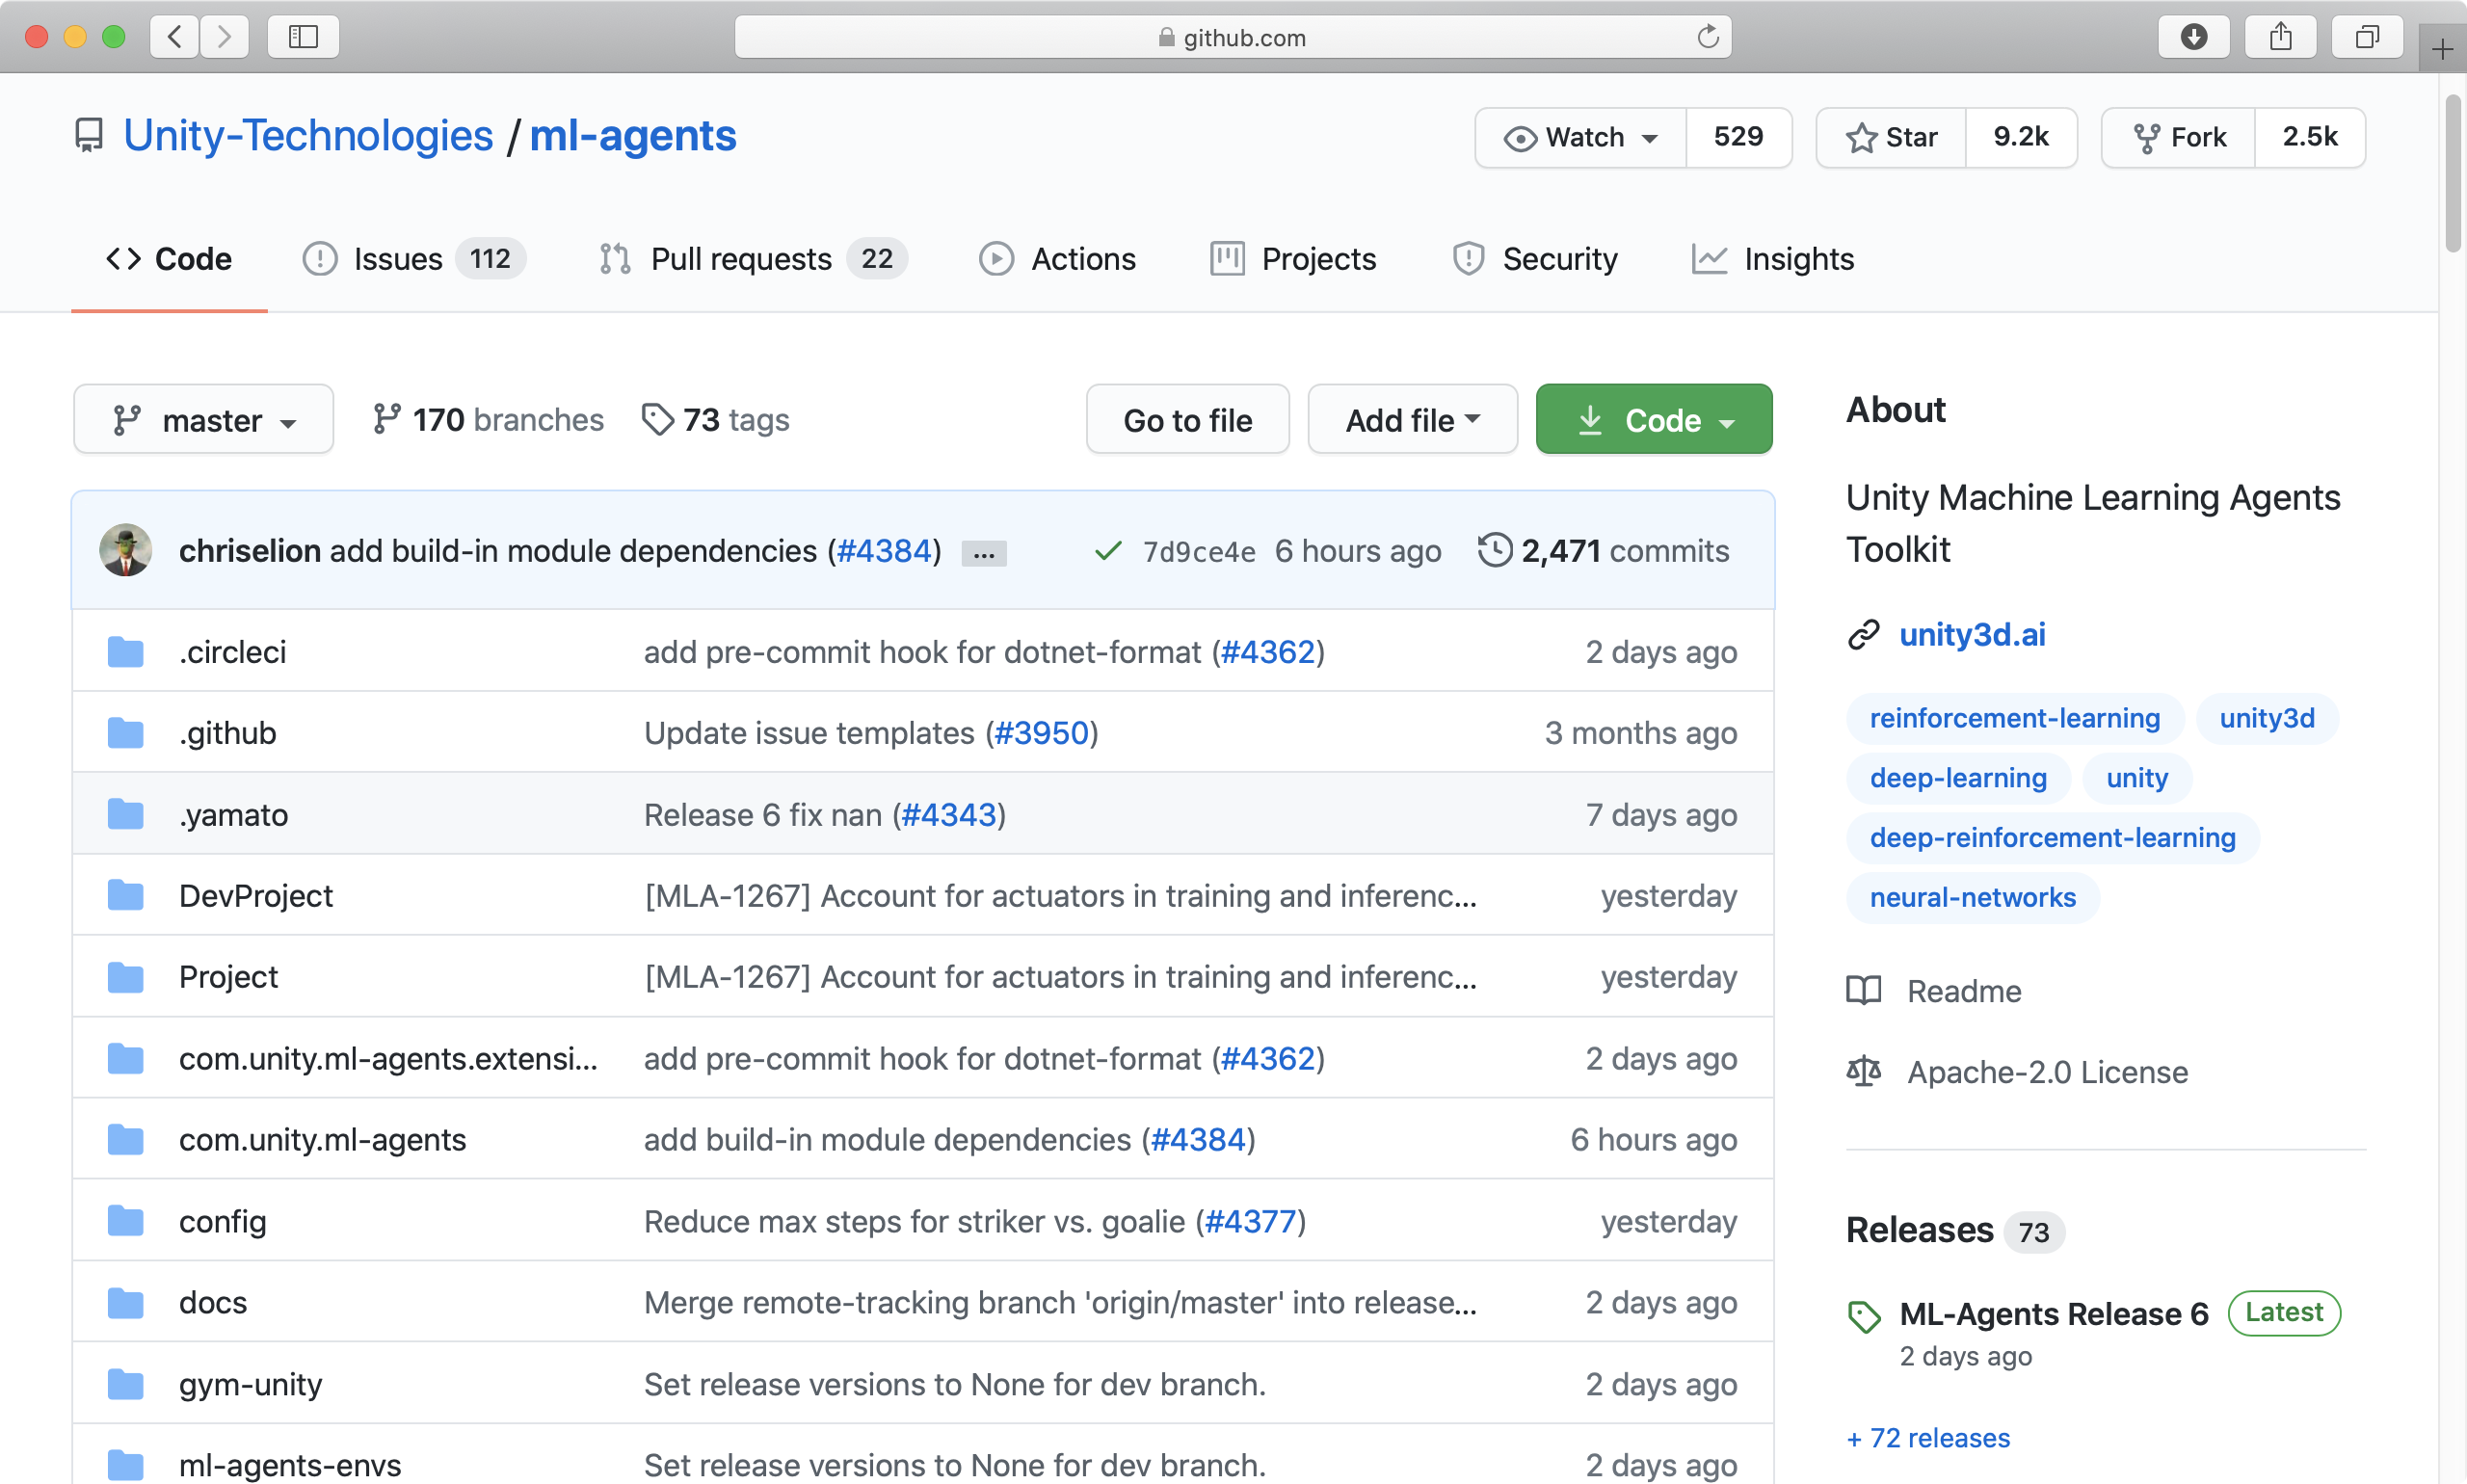The height and width of the screenshot is (1484, 2467).
Task: Switch to the Code tab
Action: [169, 259]
